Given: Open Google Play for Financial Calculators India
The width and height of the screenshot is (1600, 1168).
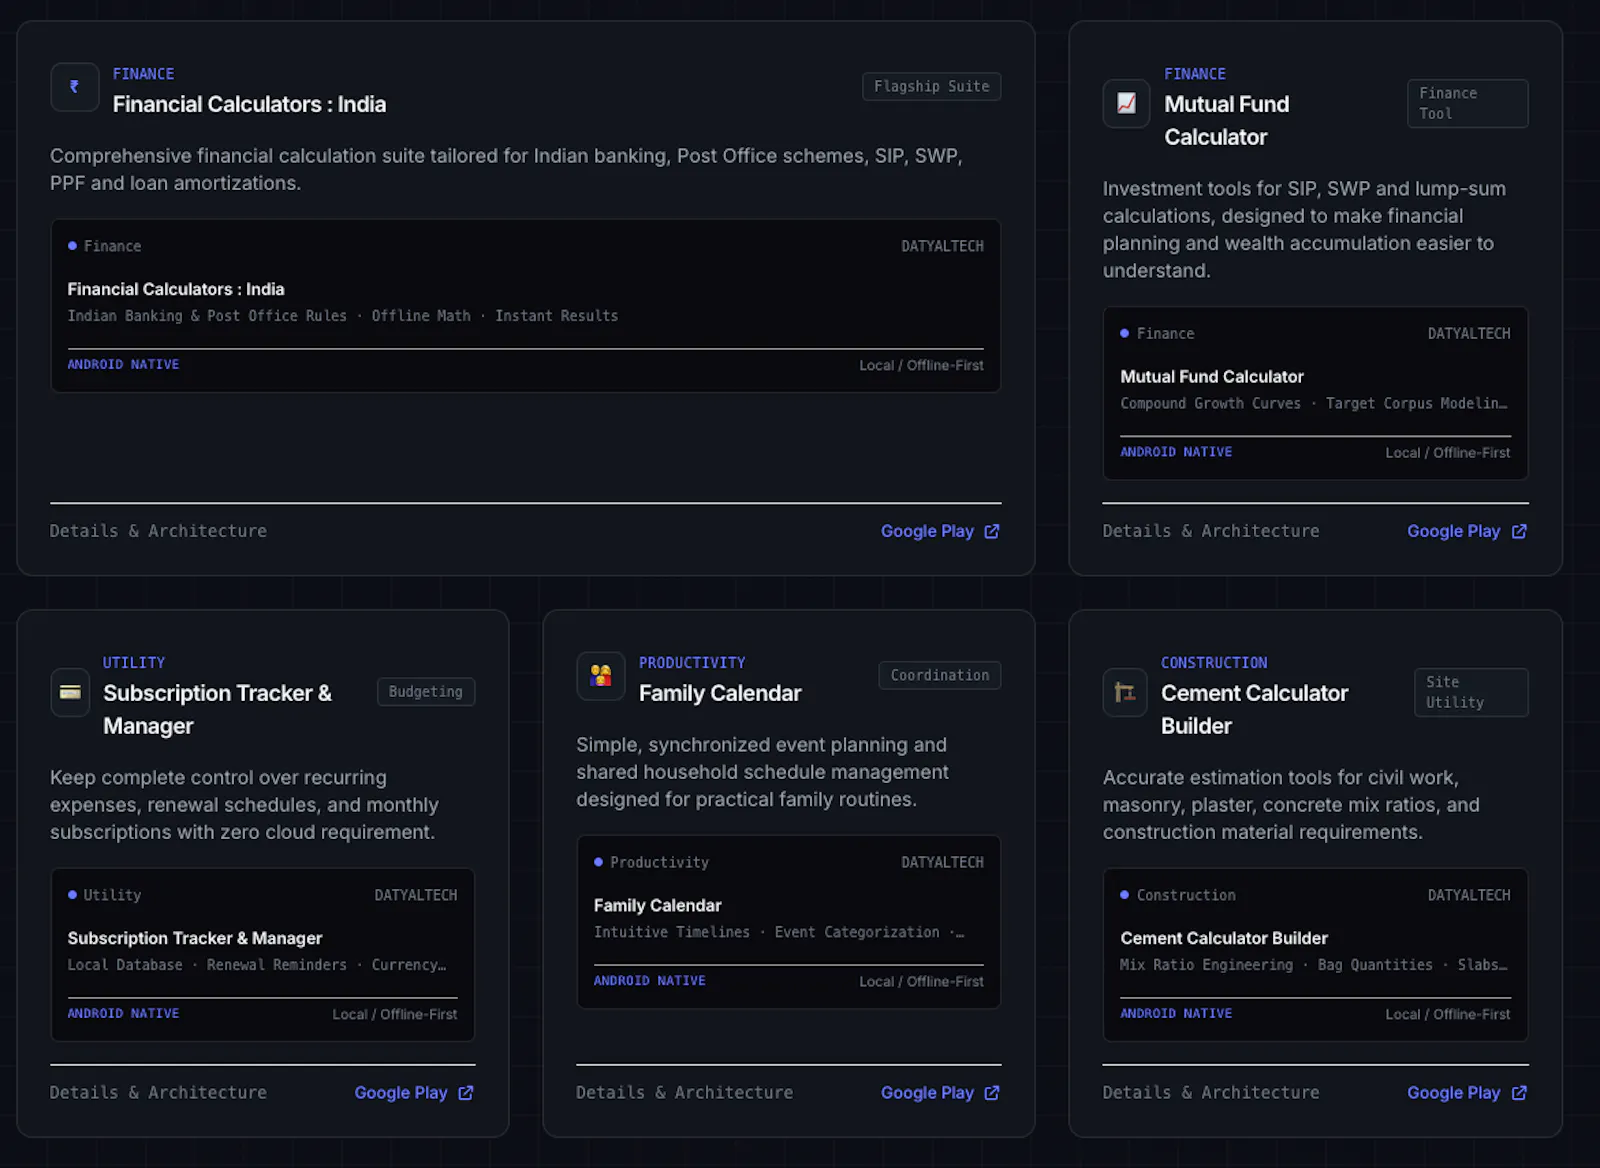Looking at the screenshot, I should pyautogui.click(x=940, y=531).
